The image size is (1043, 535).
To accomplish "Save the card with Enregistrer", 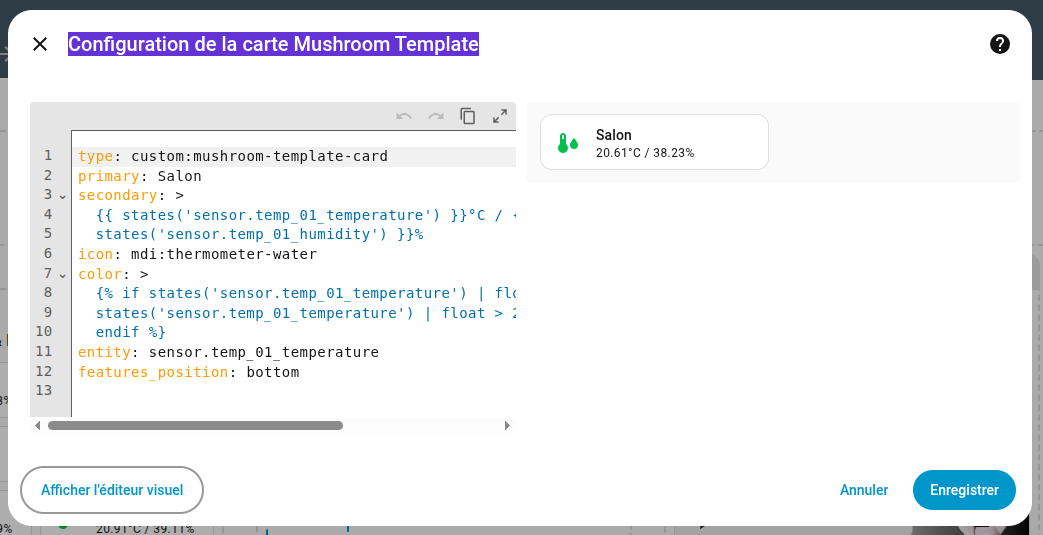I will point(964,490).
